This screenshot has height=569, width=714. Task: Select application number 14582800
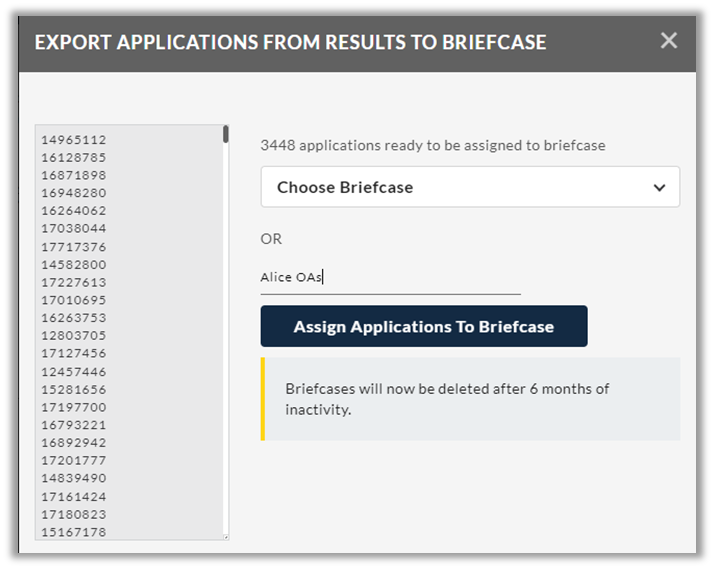click(74, 264)
